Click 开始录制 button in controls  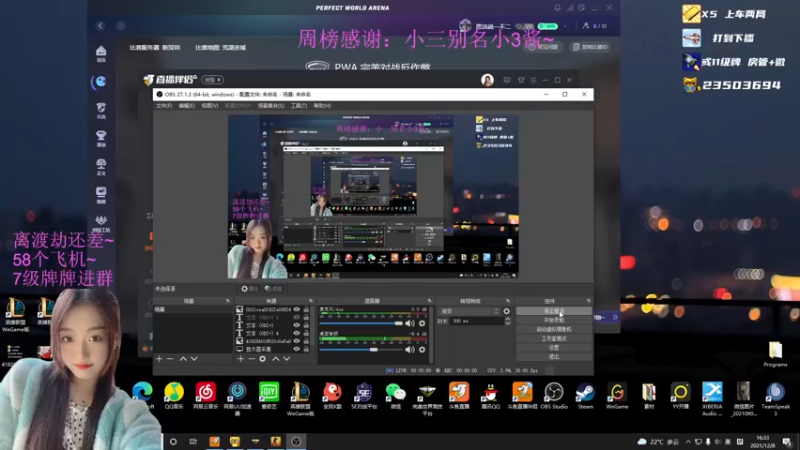tap(554, 320)
